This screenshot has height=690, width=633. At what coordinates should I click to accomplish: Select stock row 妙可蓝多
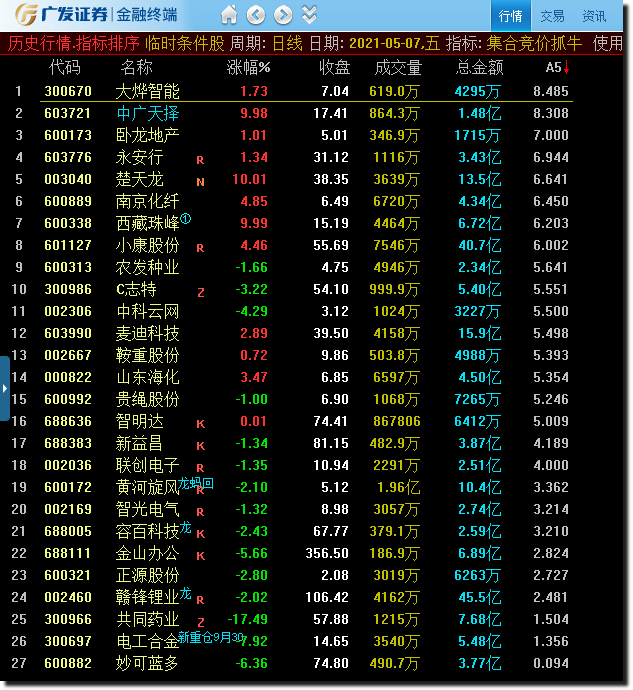coord(306,663)
